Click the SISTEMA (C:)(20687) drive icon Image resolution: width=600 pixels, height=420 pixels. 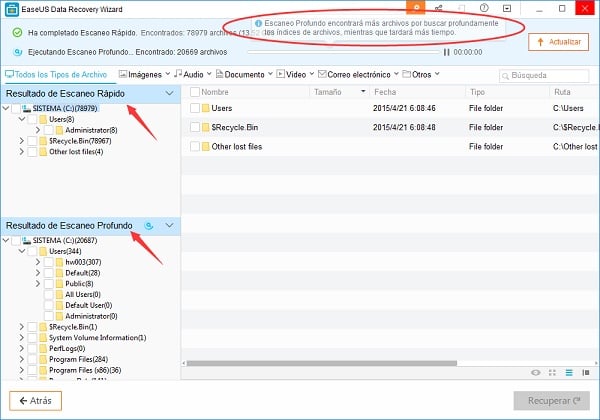[26, 241]
